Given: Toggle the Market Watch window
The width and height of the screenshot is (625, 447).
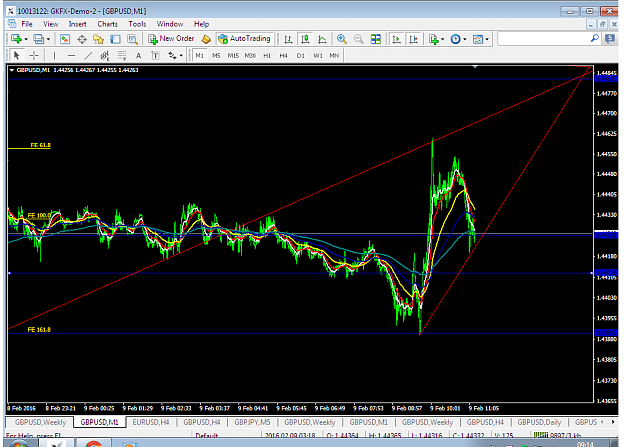Looking at the screenshot, I should pyautogui.click(x=65, y=39).
